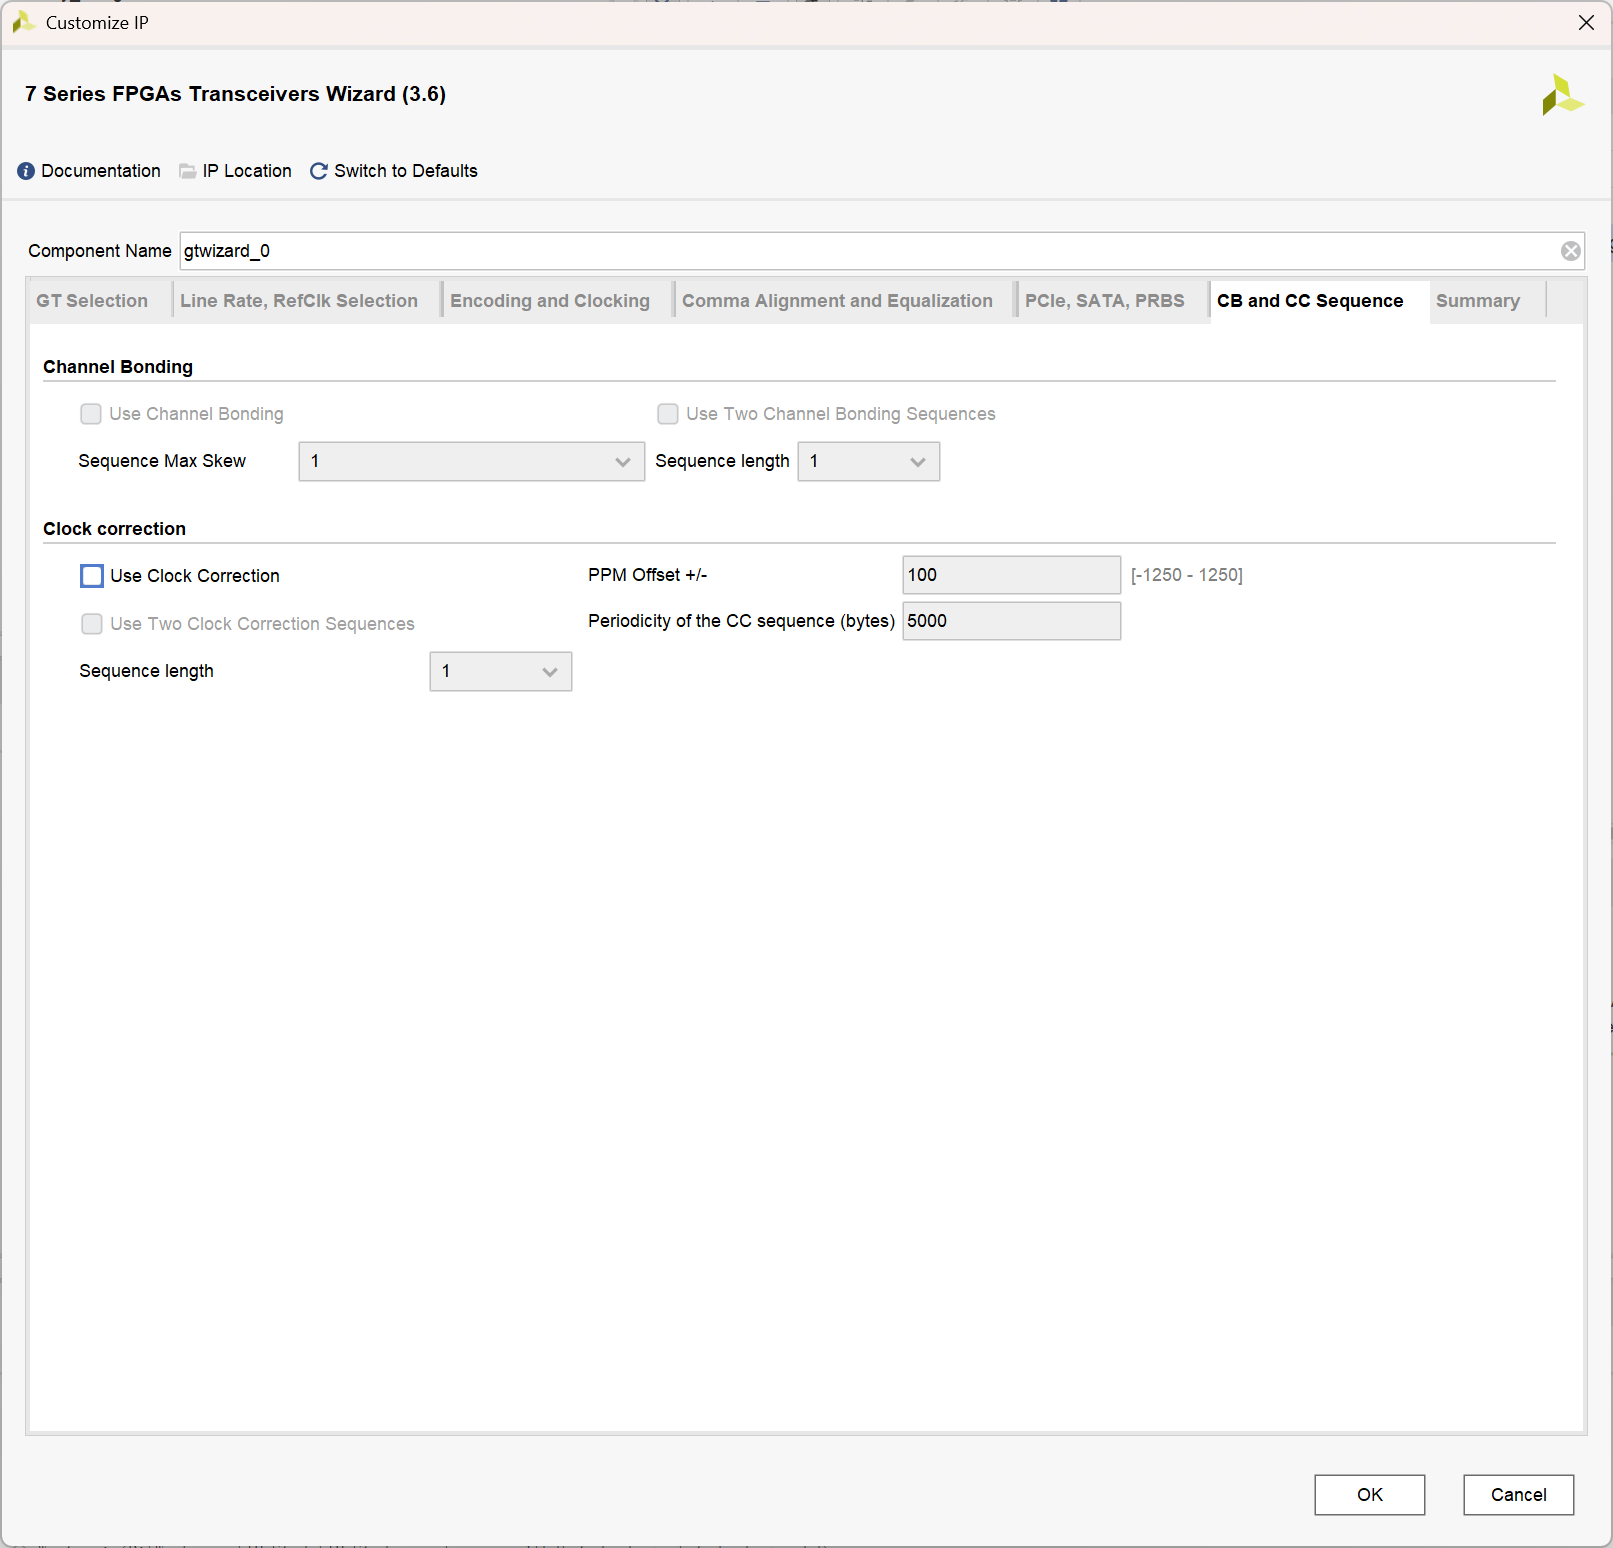Click the PPM Offset +/- label
Image resolution: width=1613 pixels, height=1548 pixels.
[x=648, y=575]
